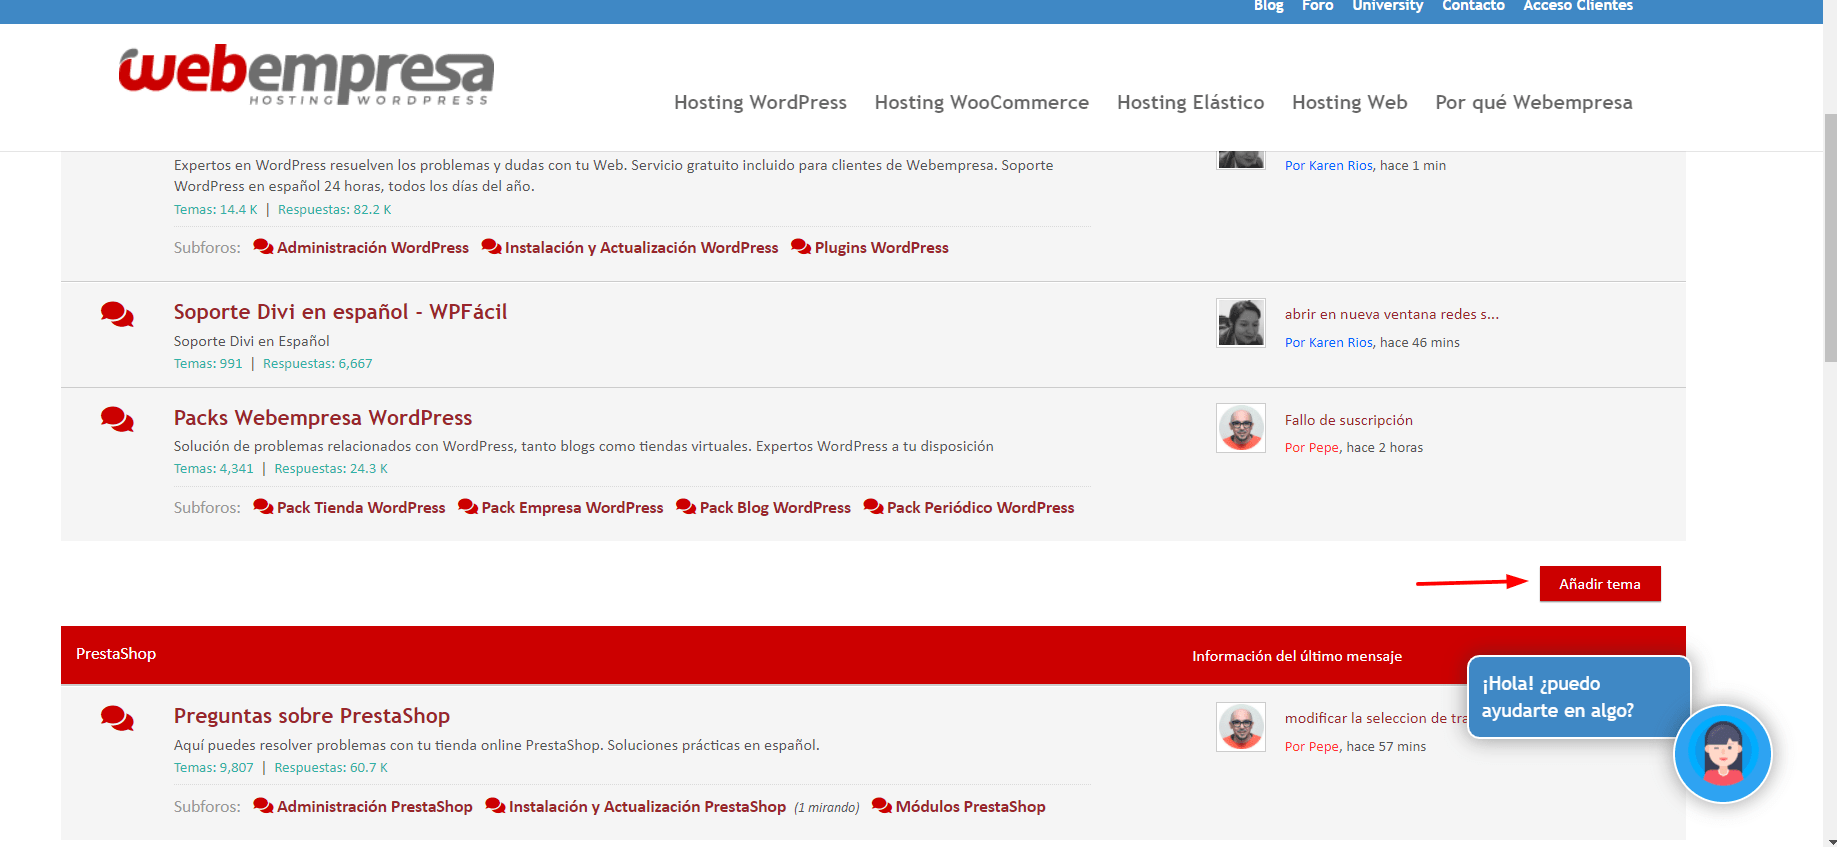The width and height of the screenshot is (1837, 847).
Task: Click bubble icon before Pack Periódico WordPress
Action: click(873, 507)
